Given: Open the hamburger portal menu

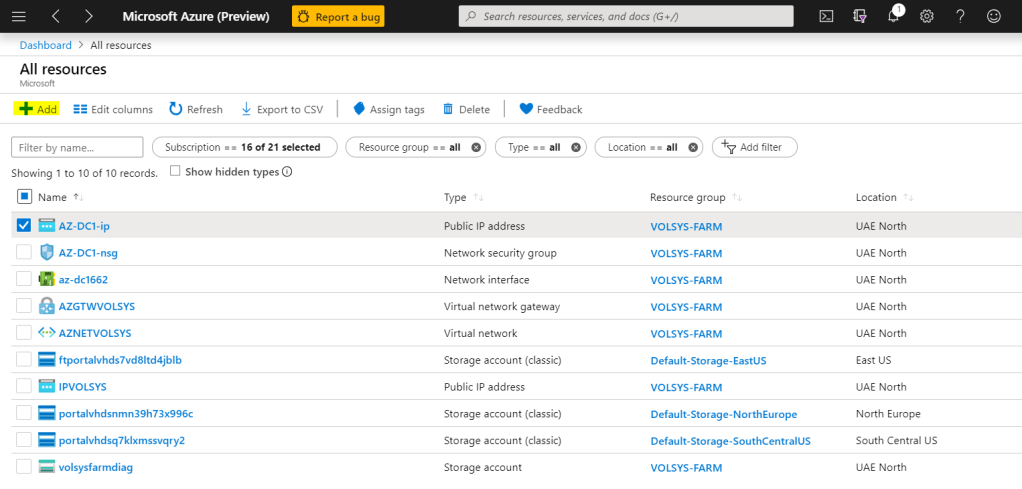Looking at the screenshot, I should coord(19,16).
